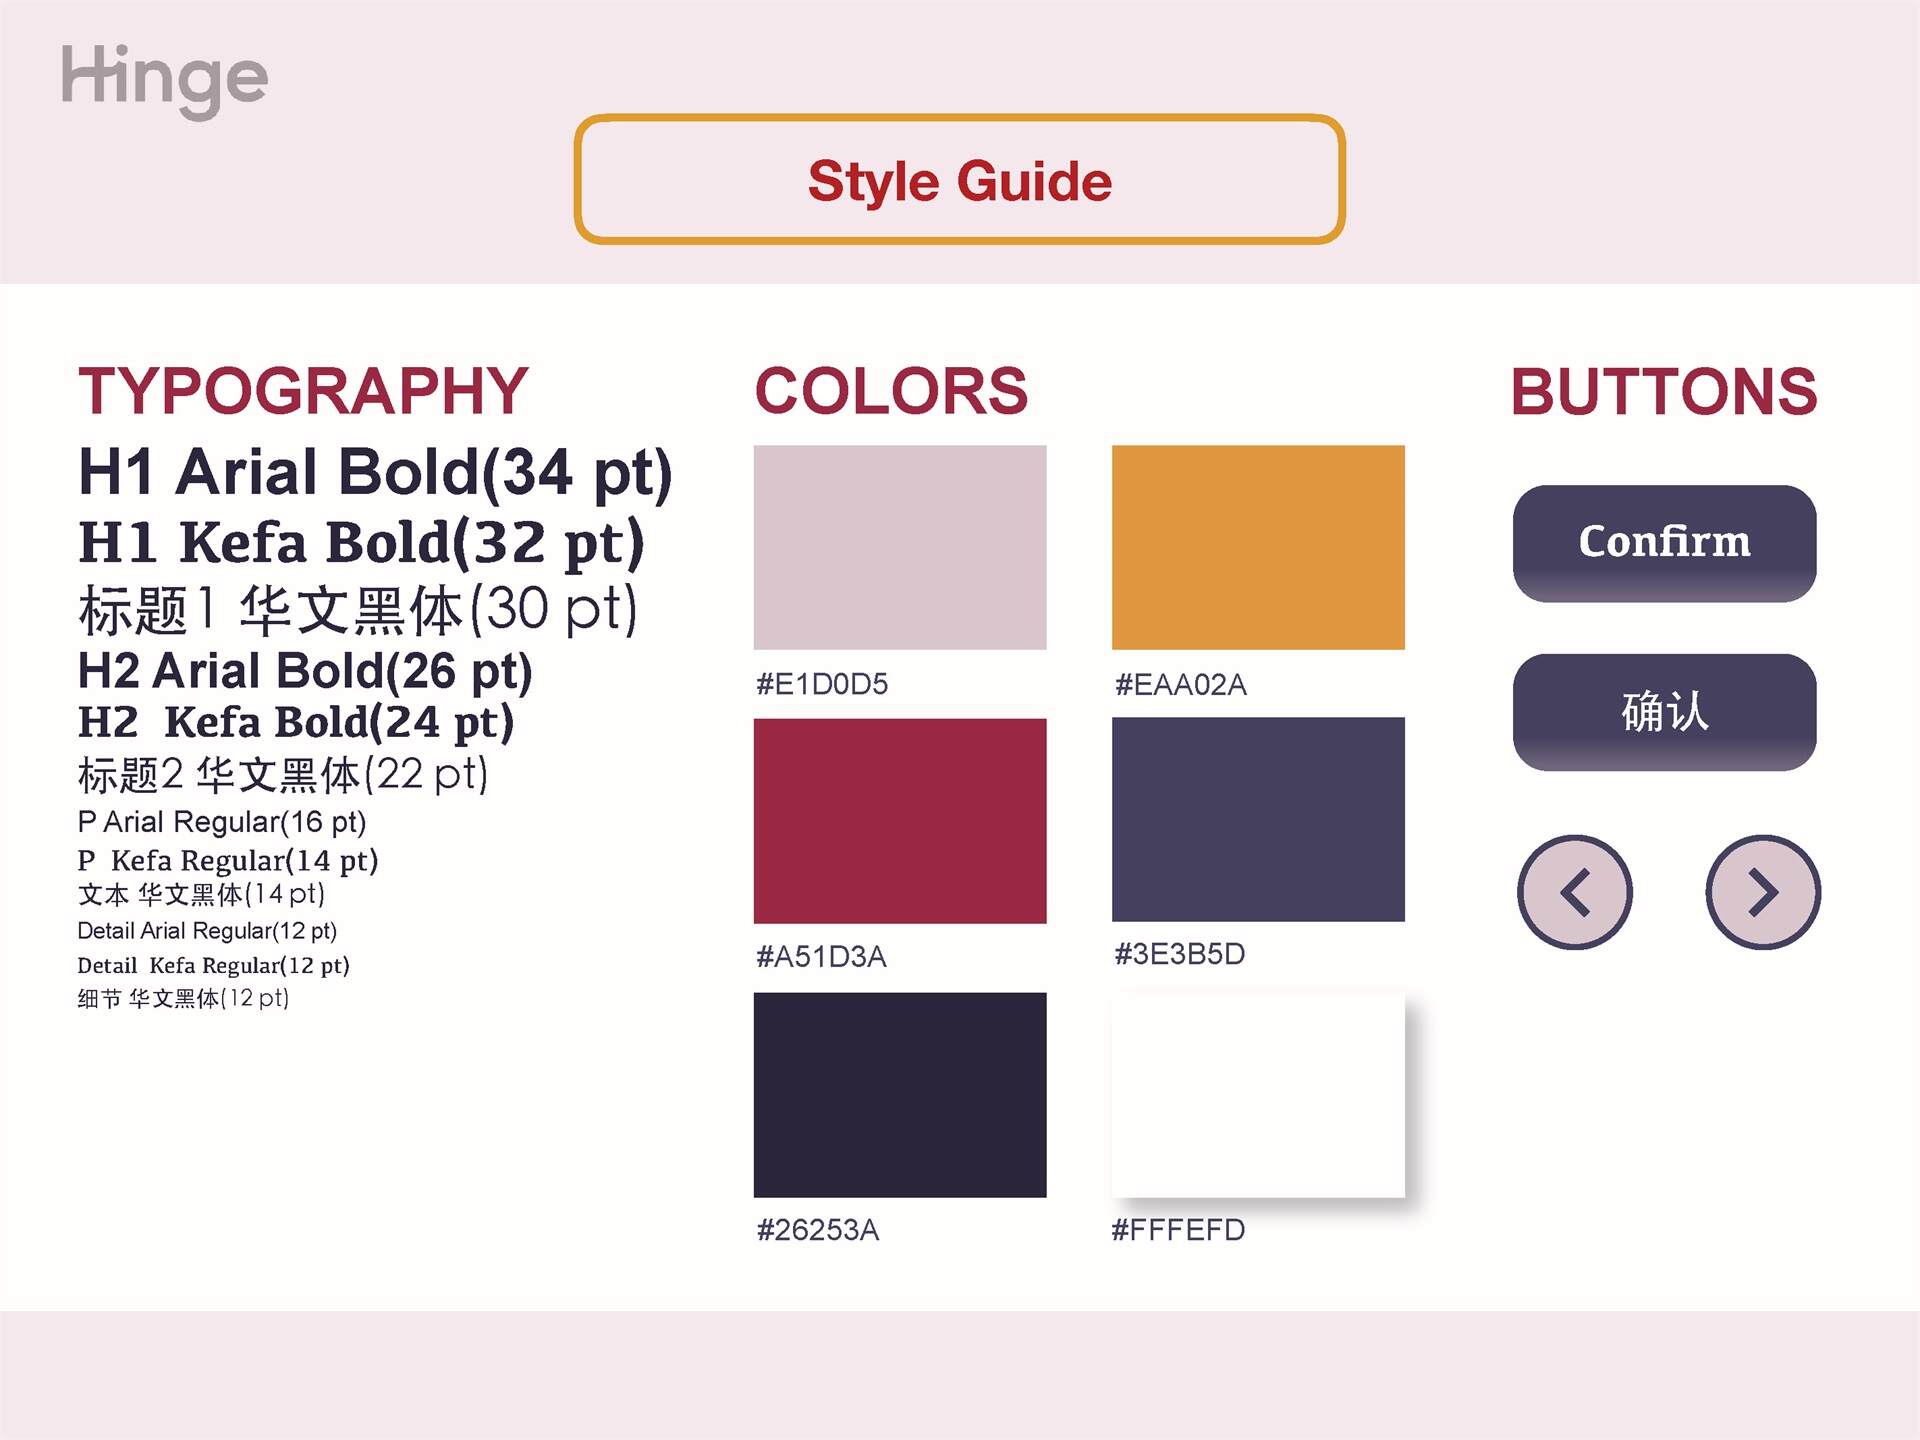The image size is (1920, 1440).
Task: Click the H2 Arial Bold(26 pt) sample
Action: tap(305, 671)
